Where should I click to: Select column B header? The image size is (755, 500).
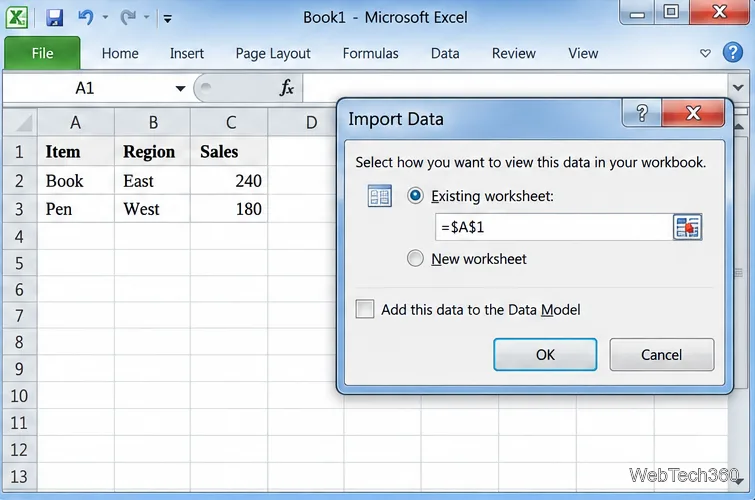[x=153, y=122]
